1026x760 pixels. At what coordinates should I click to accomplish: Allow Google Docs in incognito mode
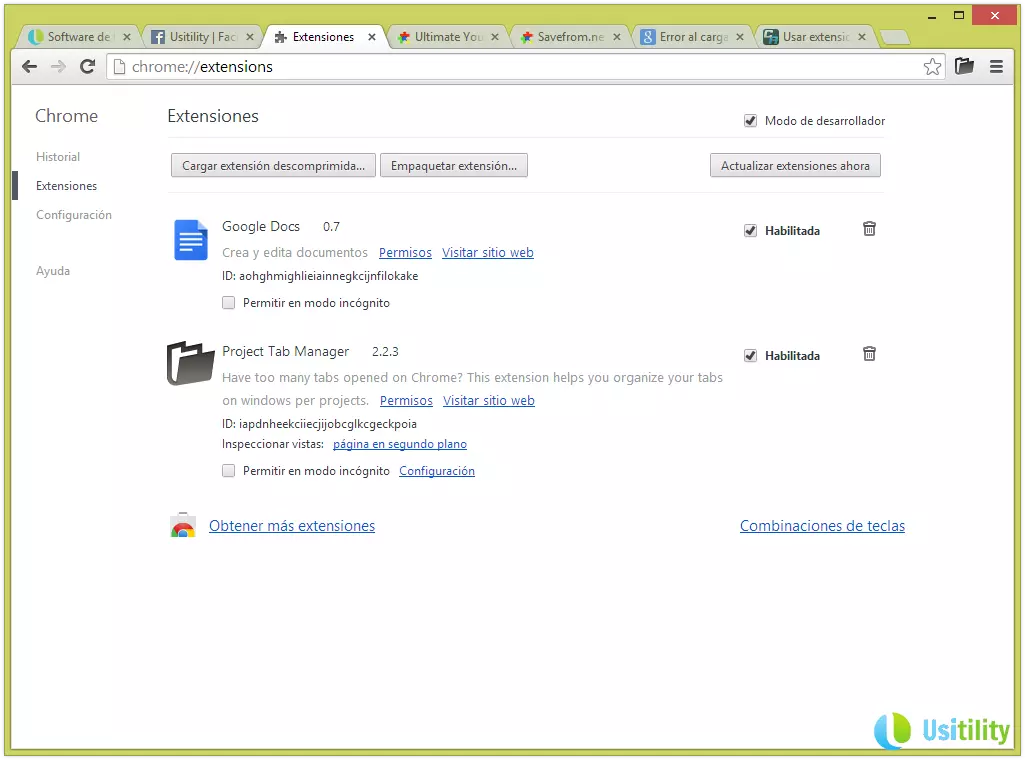pos(229,303)
